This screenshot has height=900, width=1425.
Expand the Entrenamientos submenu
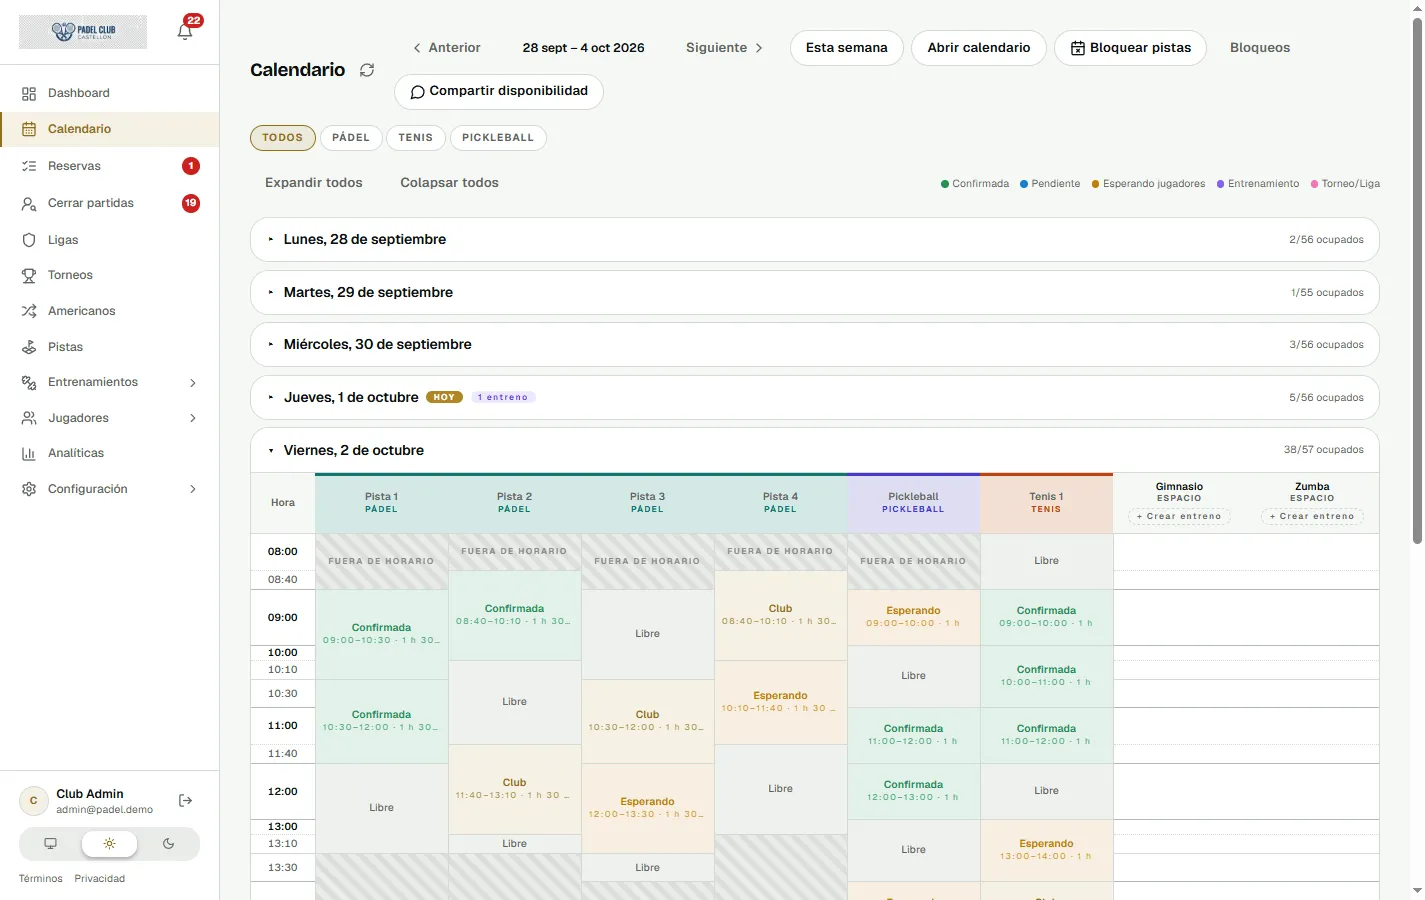click(x=193, y=383)
